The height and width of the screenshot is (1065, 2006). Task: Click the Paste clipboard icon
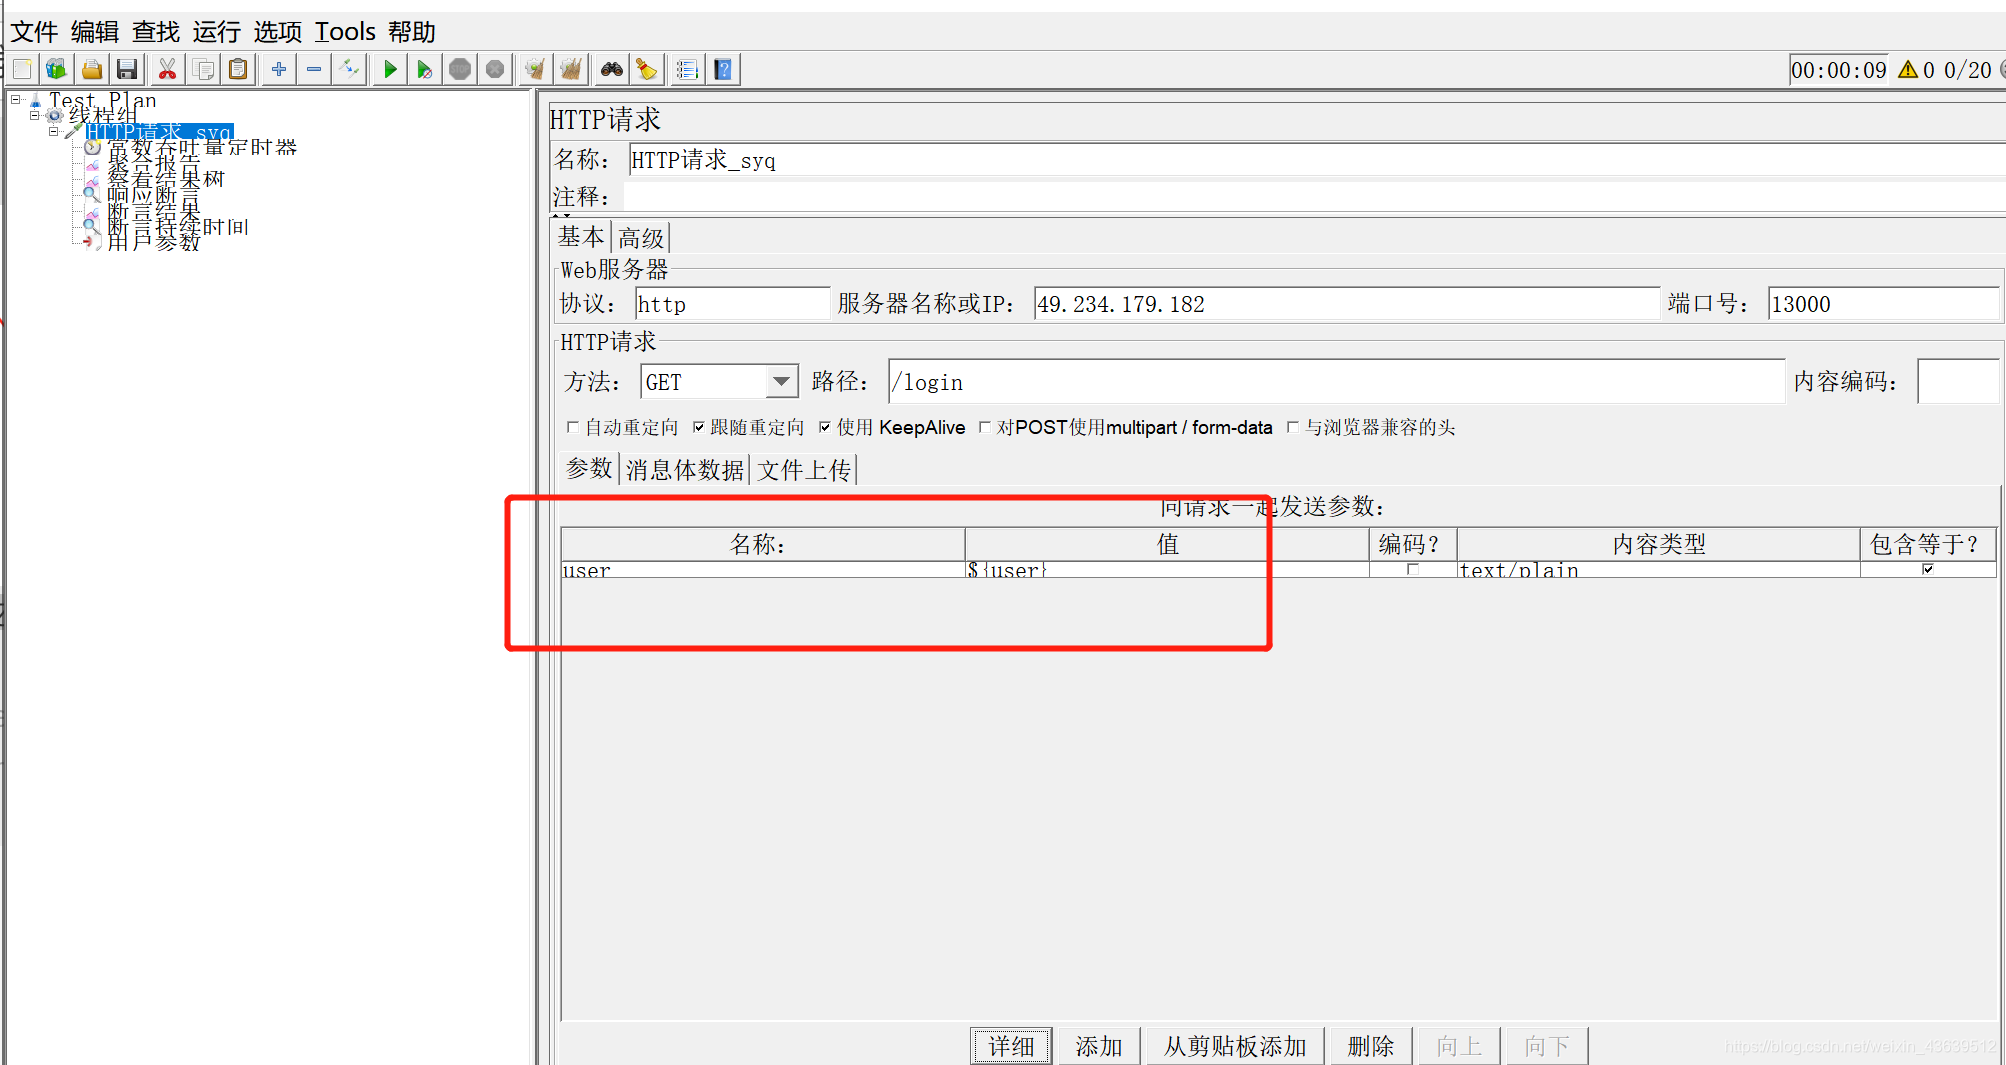(x=238, y=69)
